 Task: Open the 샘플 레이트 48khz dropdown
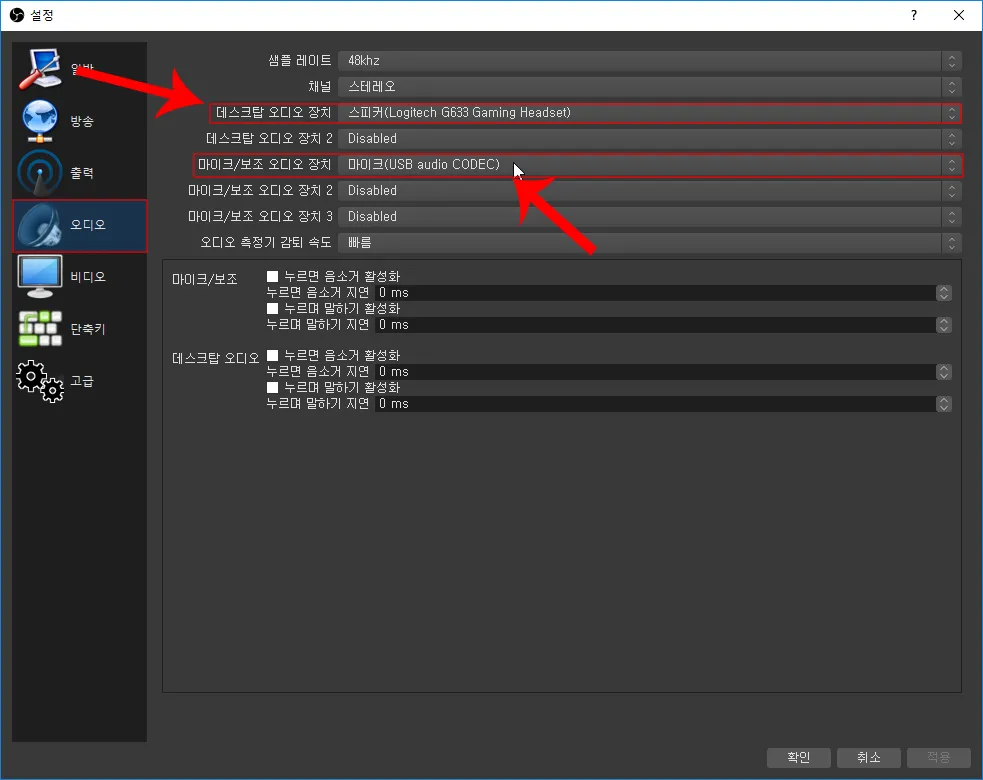point(649,61)
